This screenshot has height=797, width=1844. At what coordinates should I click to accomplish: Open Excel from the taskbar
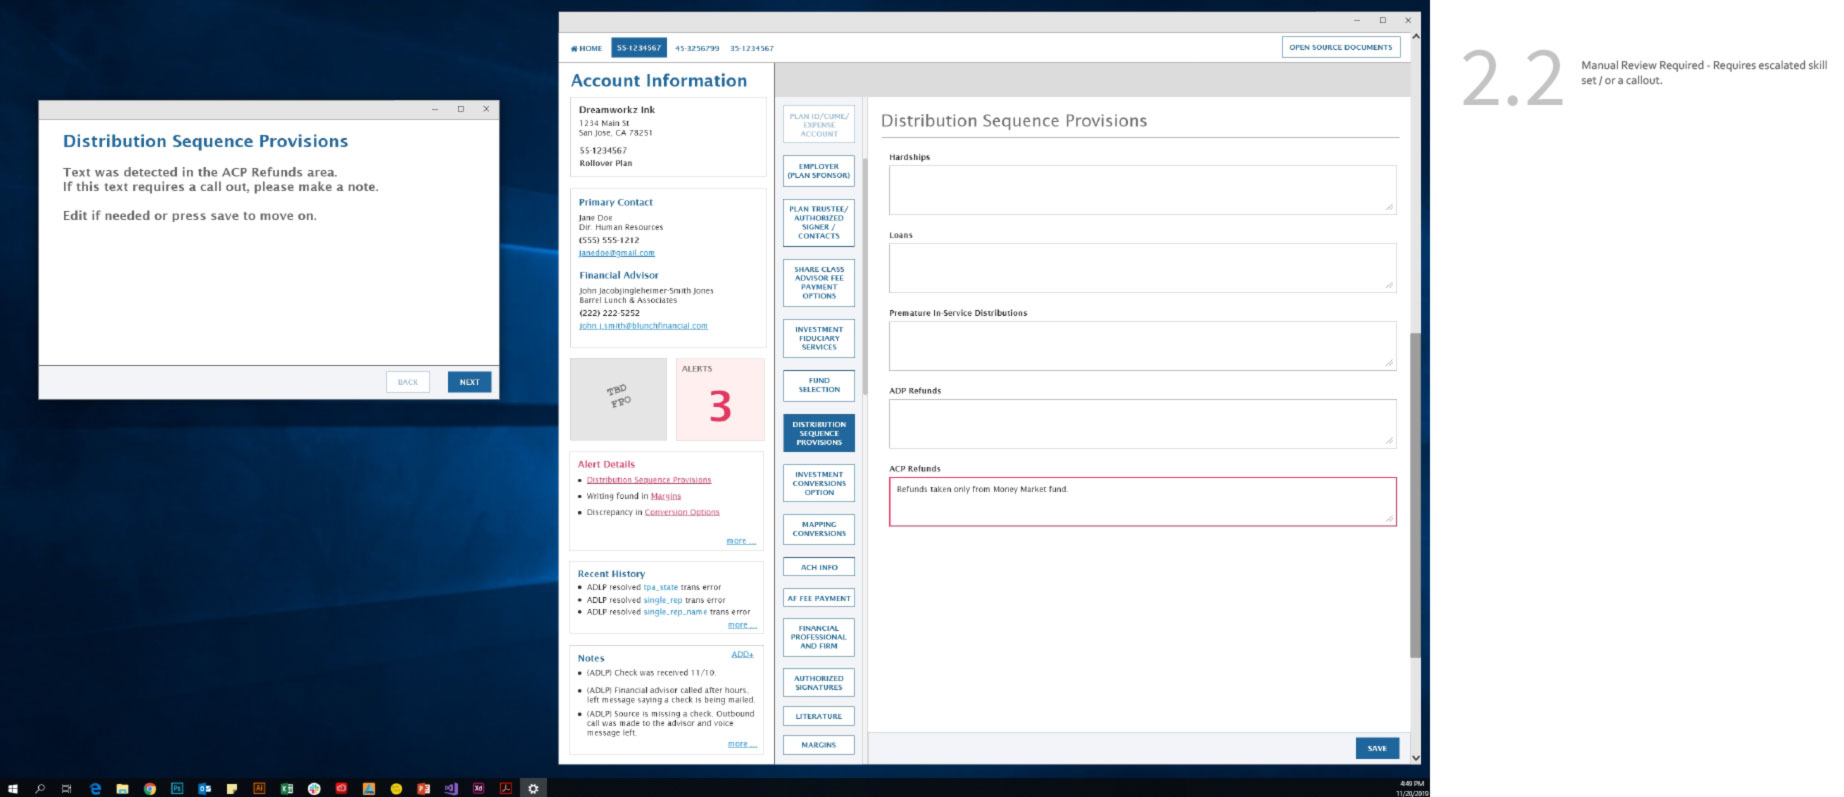click(x=287, y=788)
